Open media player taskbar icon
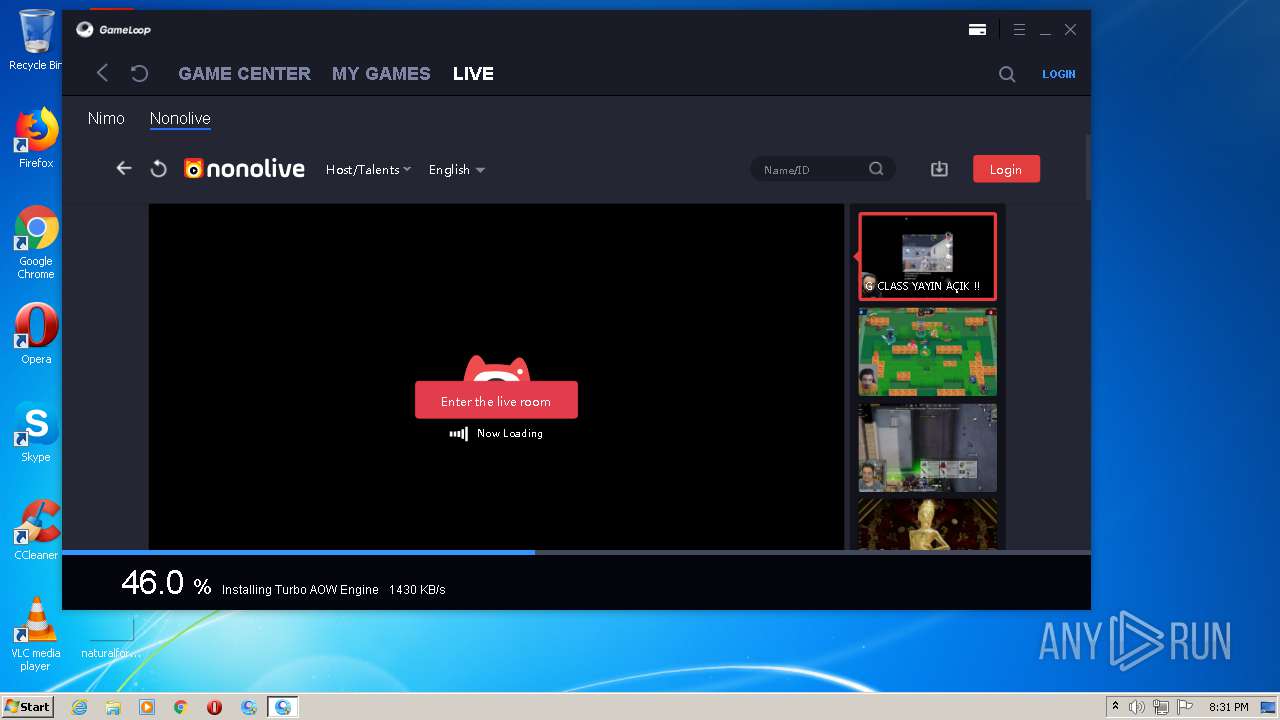1280x720 pixels. point(147,707)
